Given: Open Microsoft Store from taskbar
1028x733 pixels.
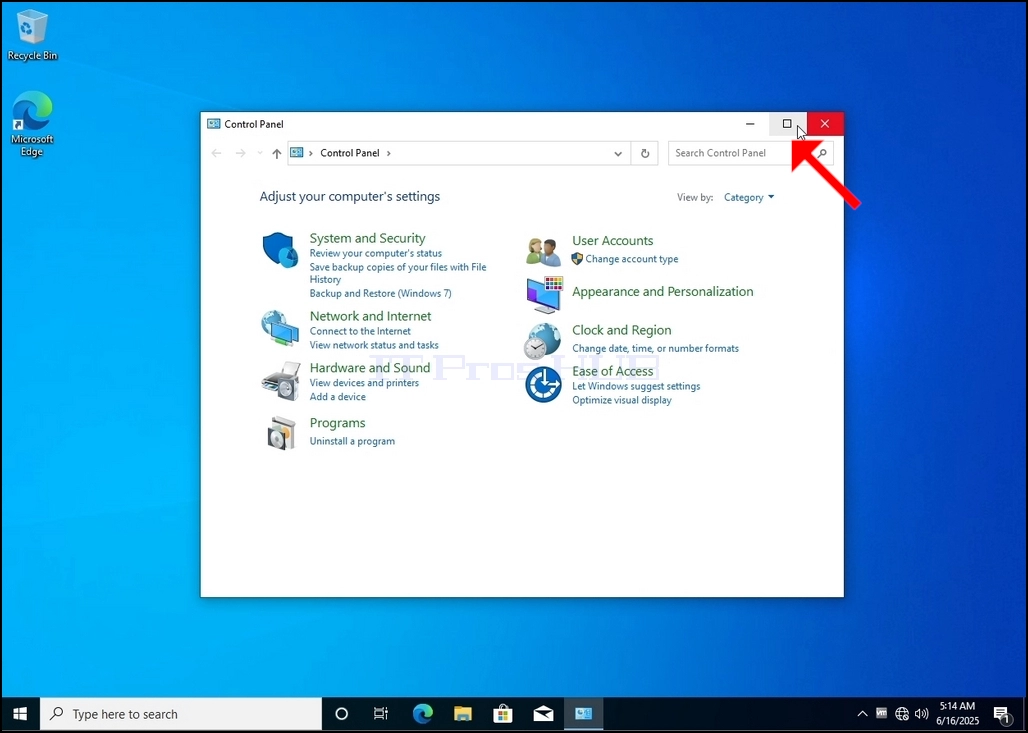Looking at the screenshot, I should 503,713.
